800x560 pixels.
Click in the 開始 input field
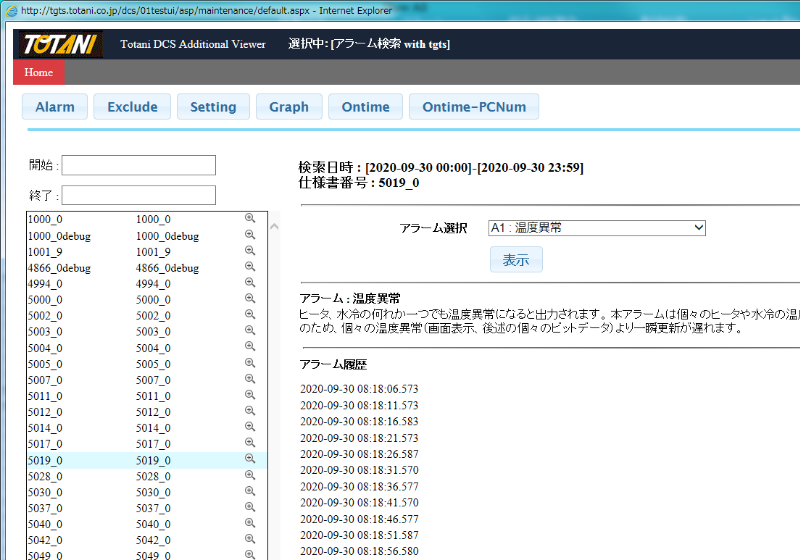(x=139, y=165)
